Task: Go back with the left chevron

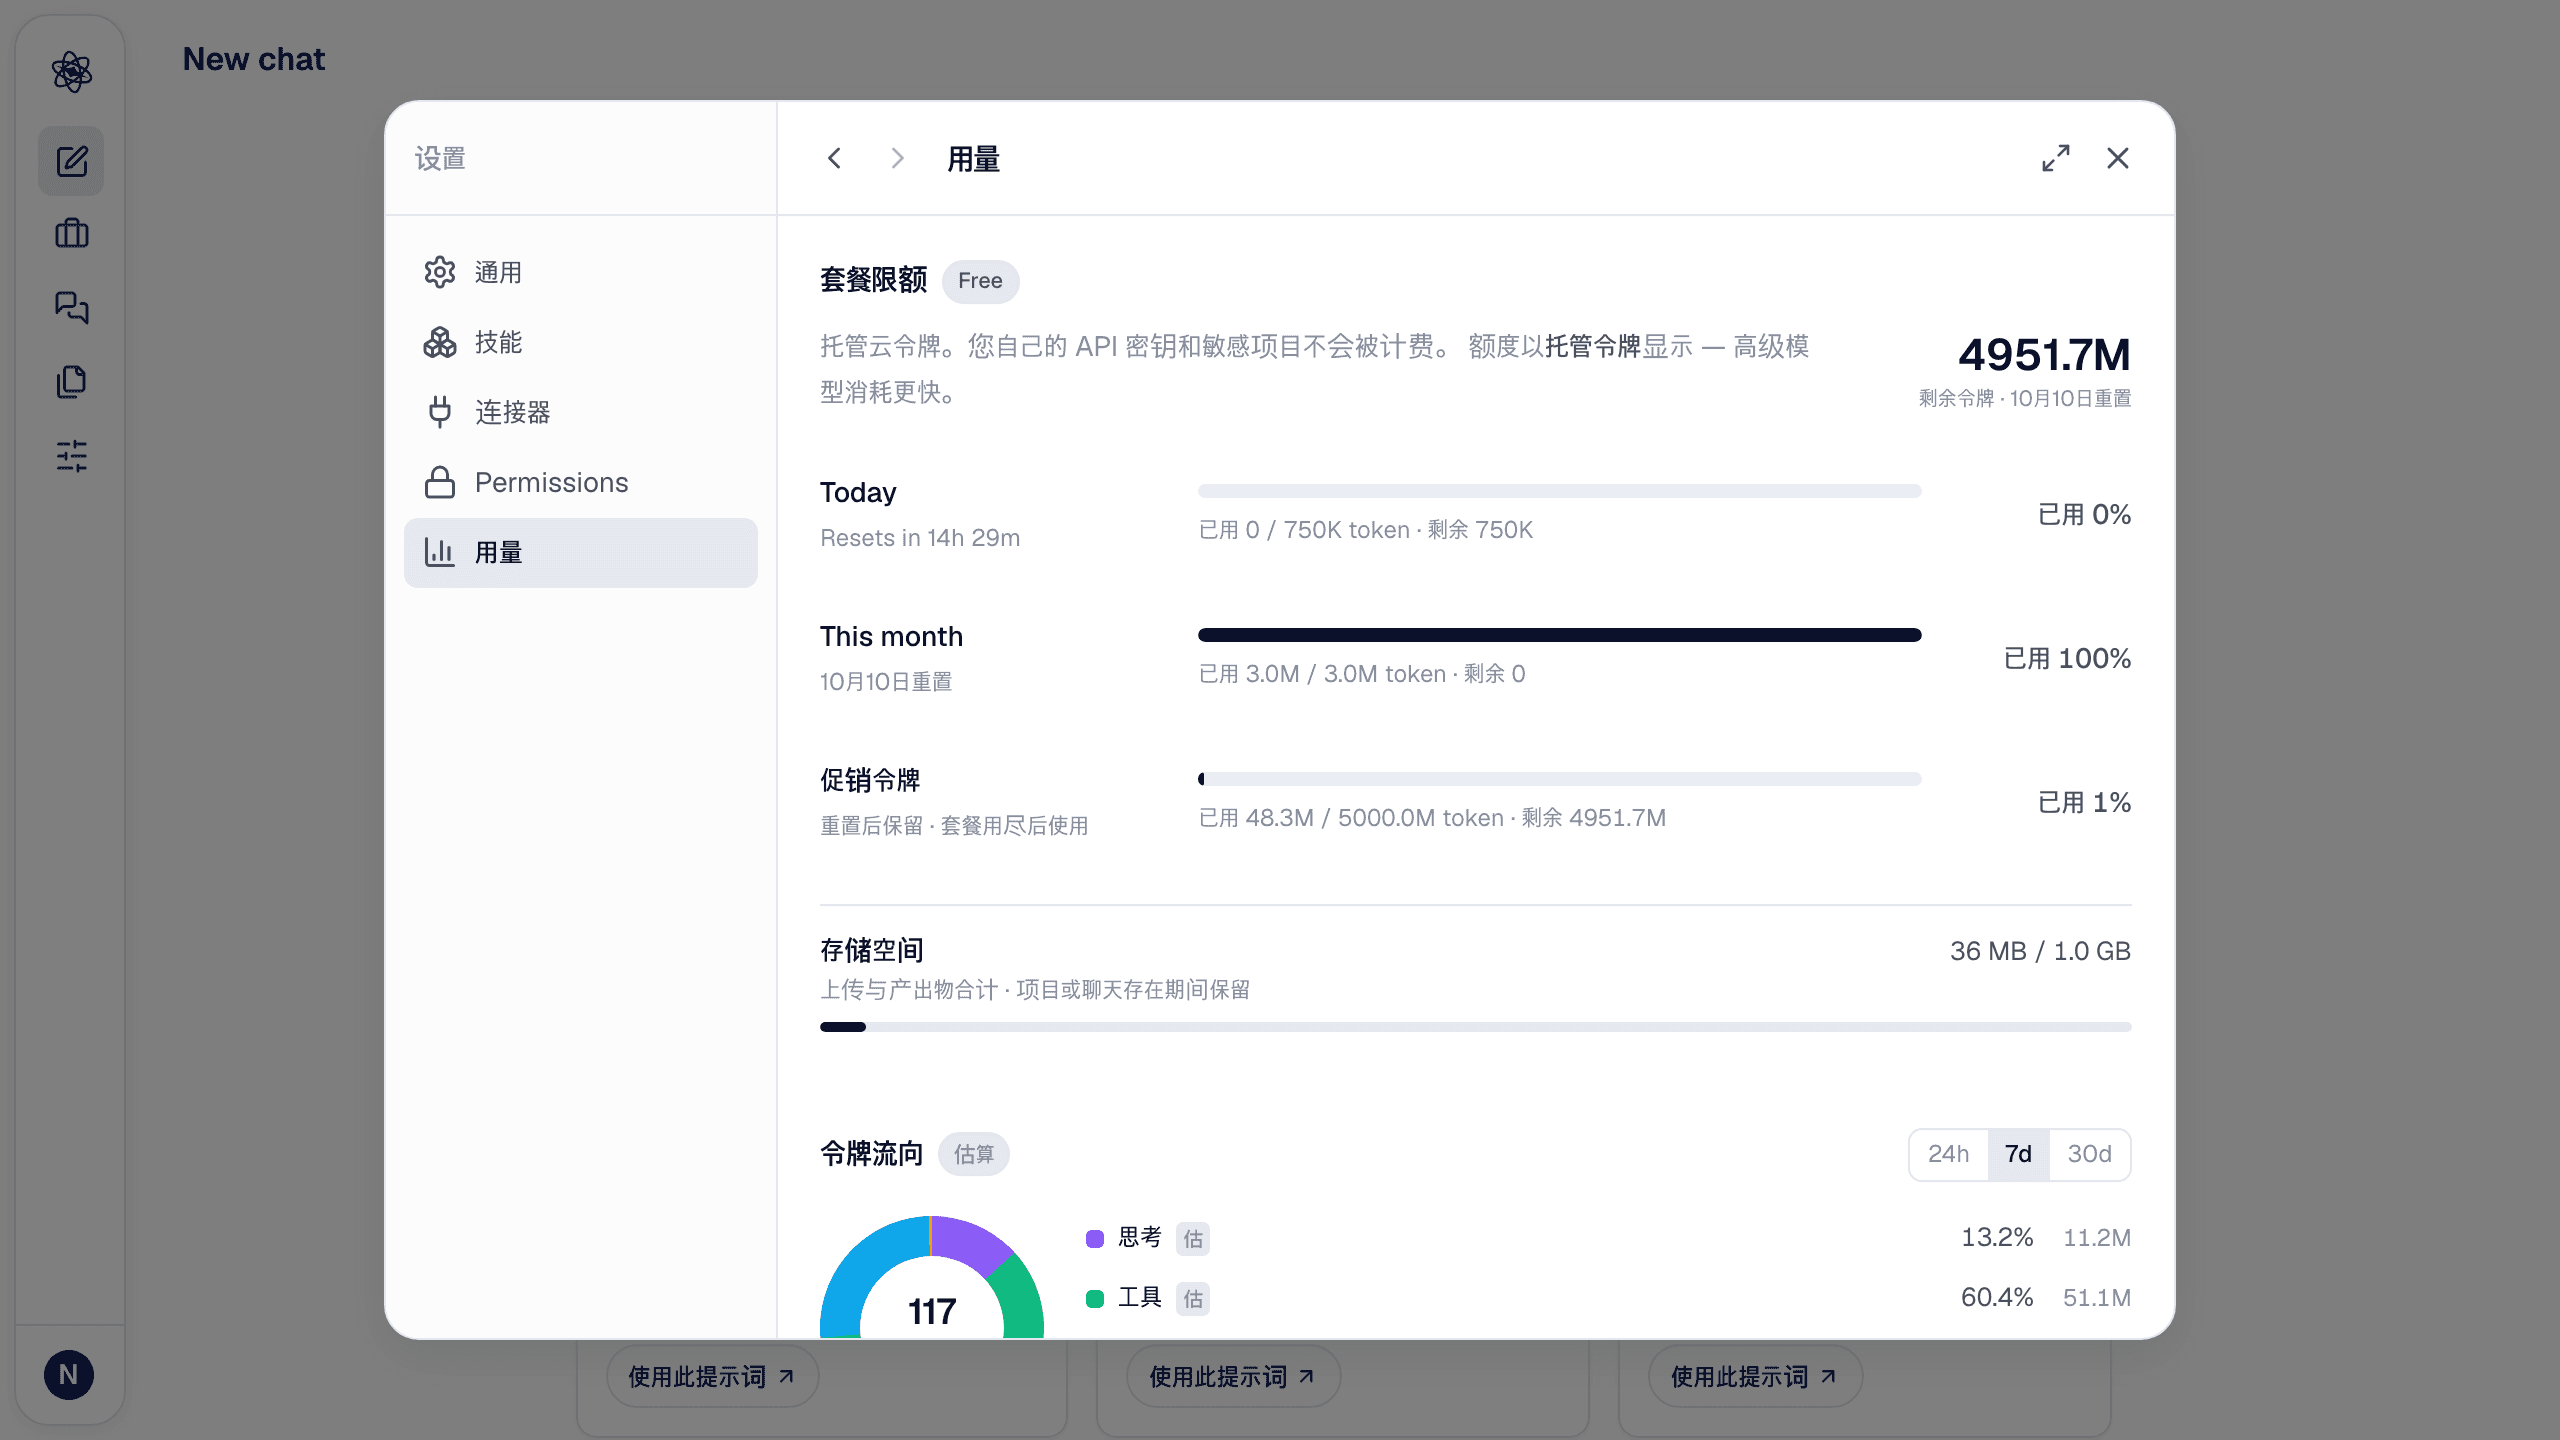Action: (835, 158)
